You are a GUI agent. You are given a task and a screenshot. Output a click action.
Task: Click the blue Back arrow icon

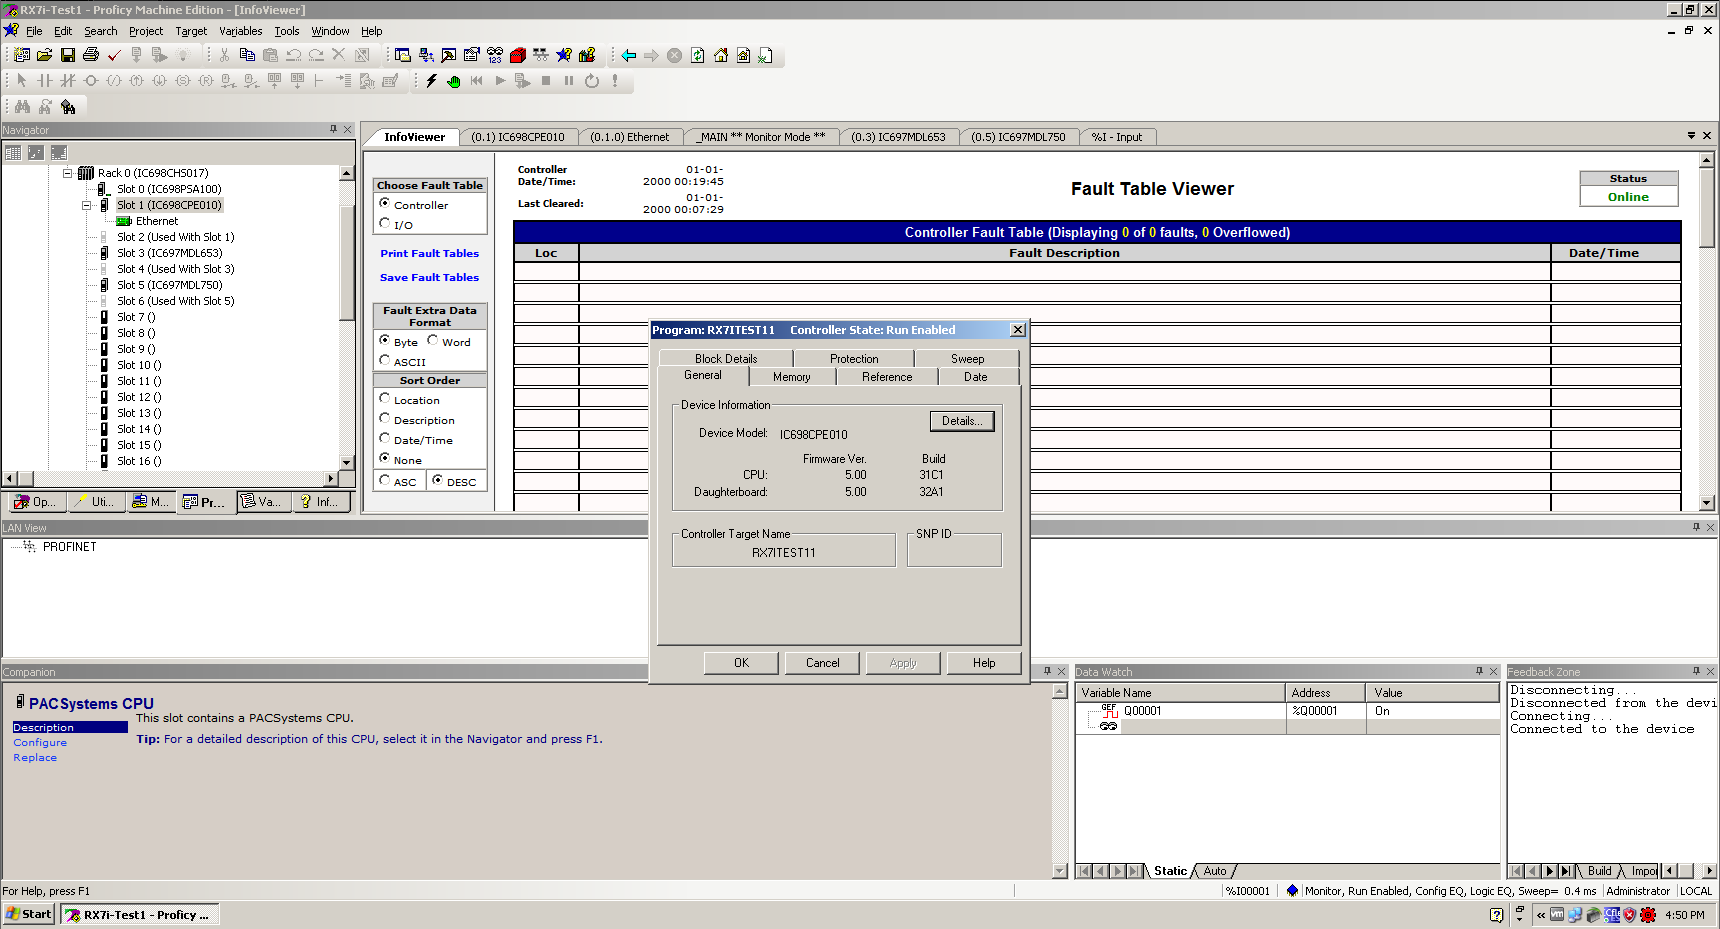click(628, 55)
